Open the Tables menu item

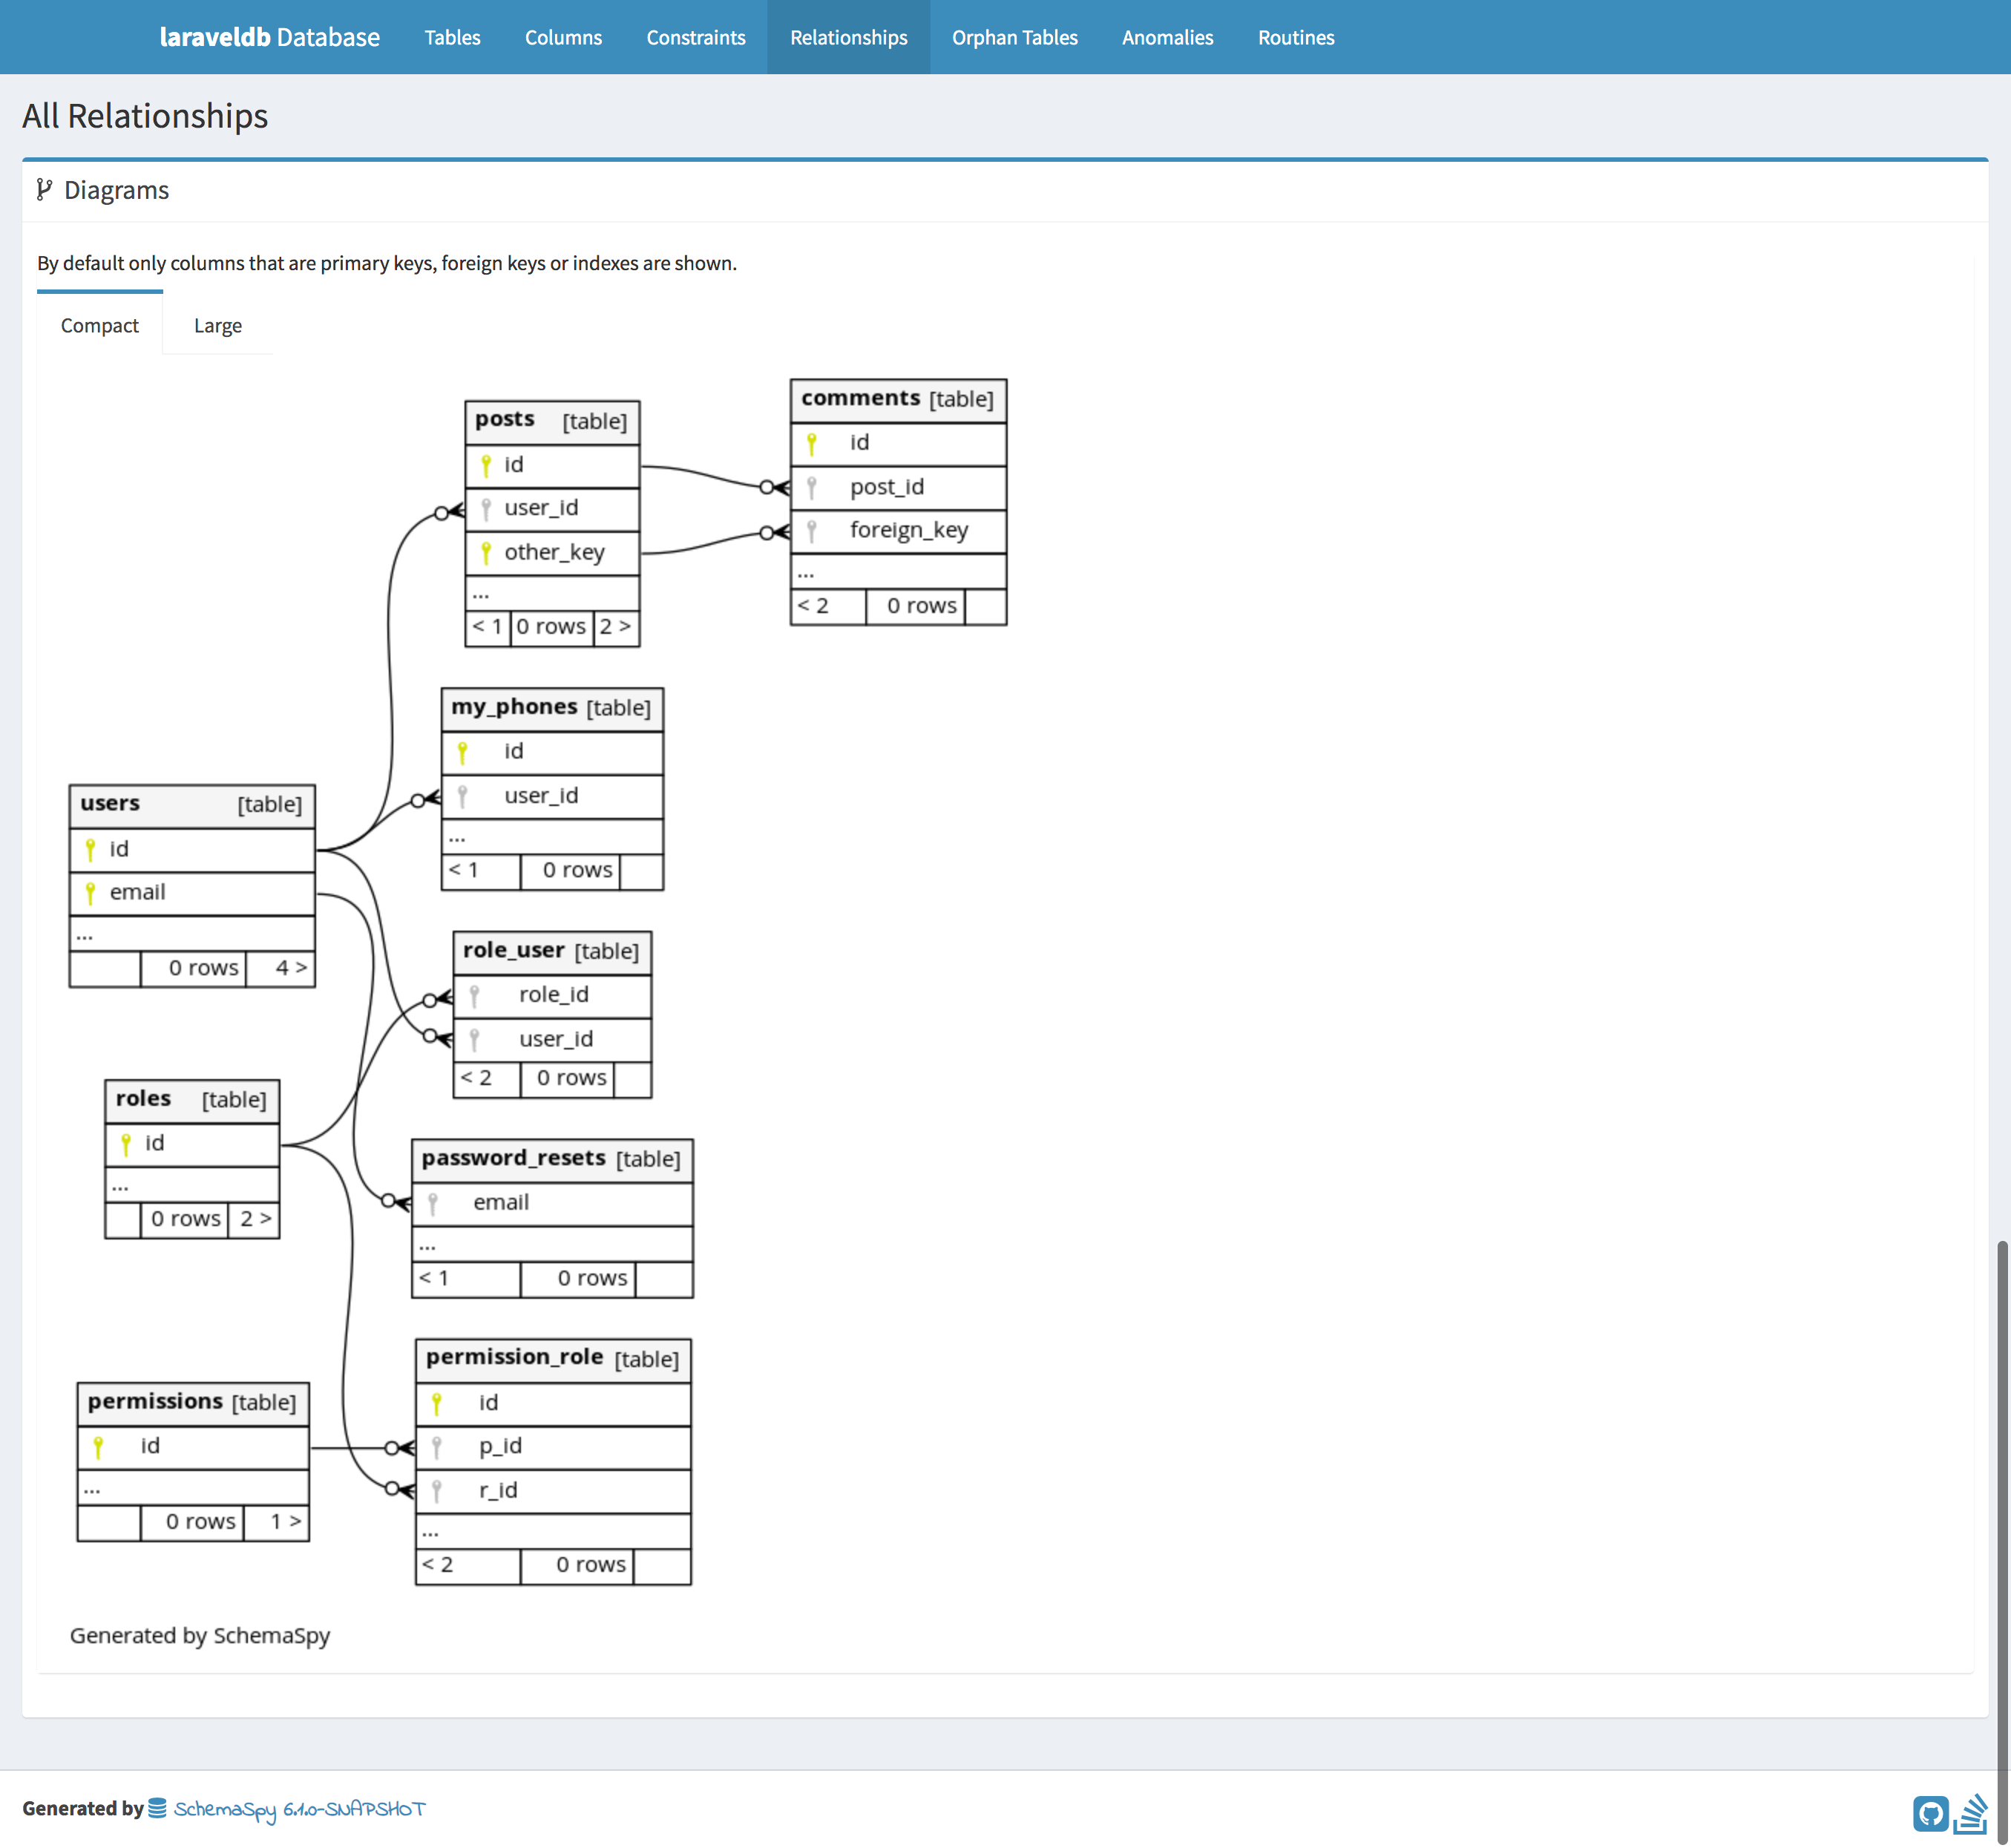coord(452,37)
